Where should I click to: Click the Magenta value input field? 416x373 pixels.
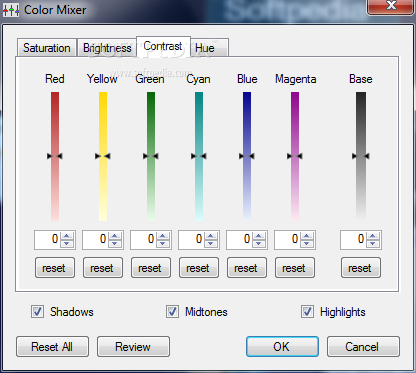[288, 239]
